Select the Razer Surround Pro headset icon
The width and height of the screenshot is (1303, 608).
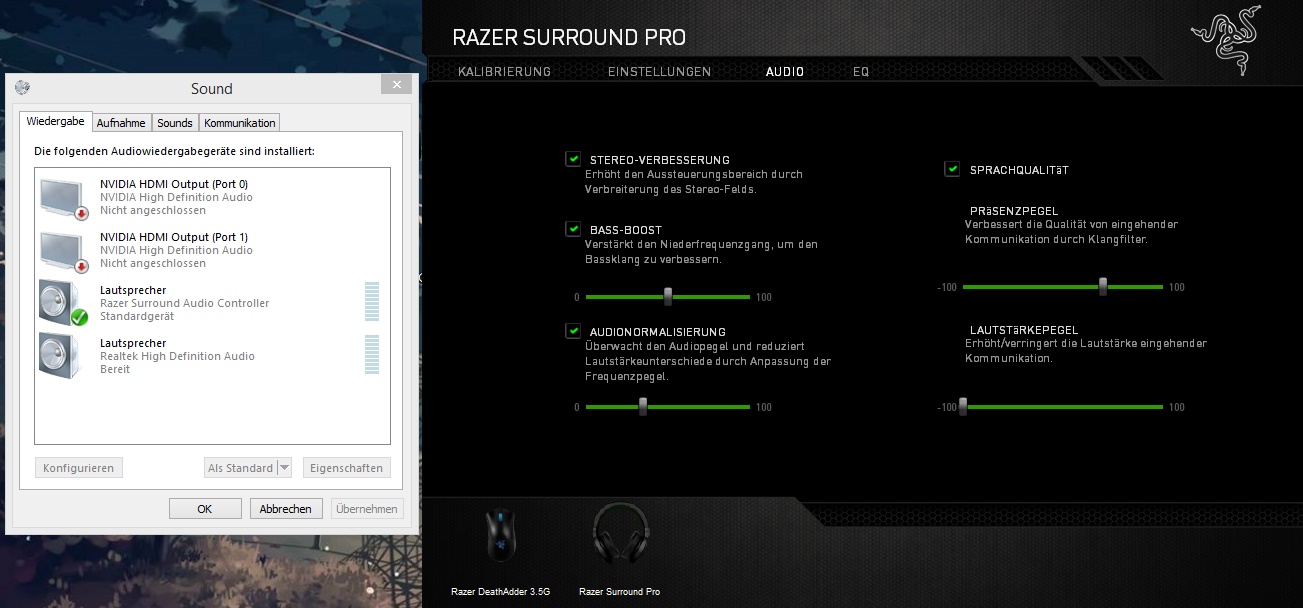coord(620,534)
